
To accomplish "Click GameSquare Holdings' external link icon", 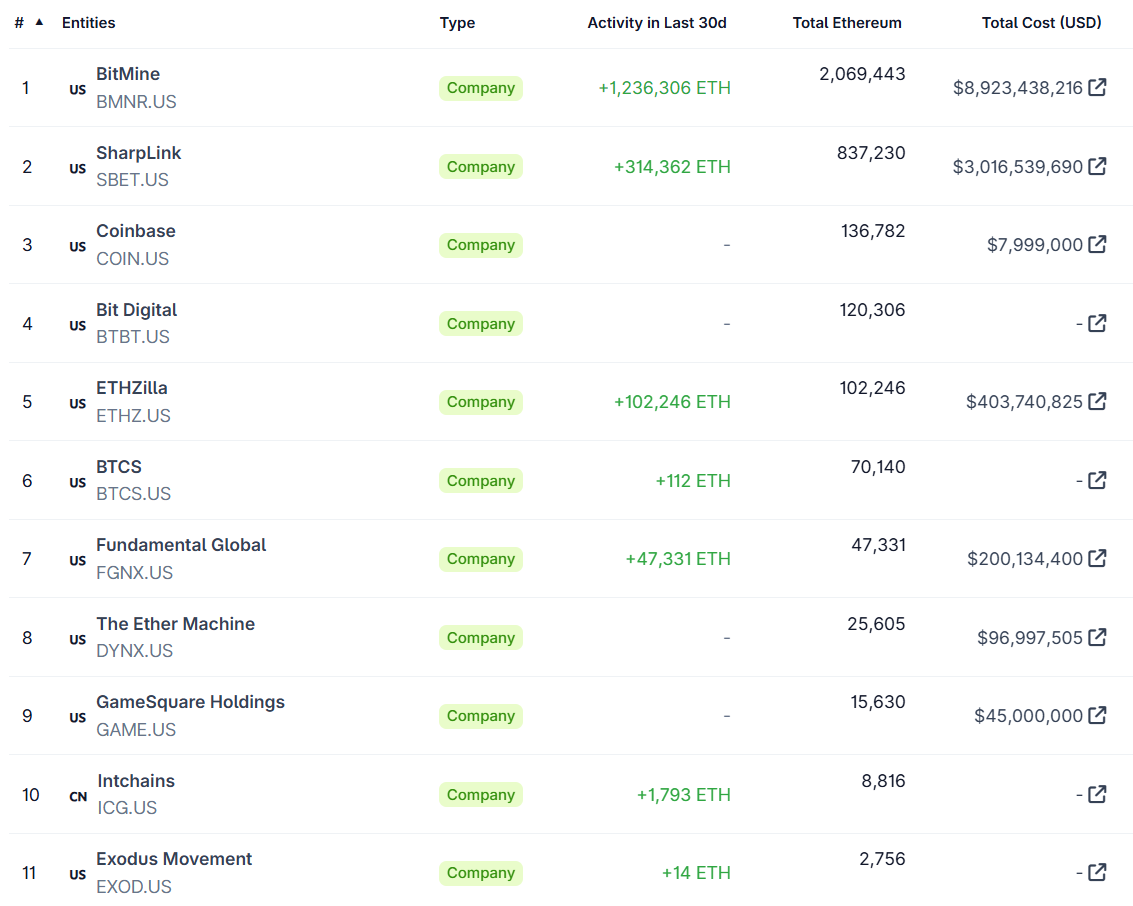I will (1097, 715).
